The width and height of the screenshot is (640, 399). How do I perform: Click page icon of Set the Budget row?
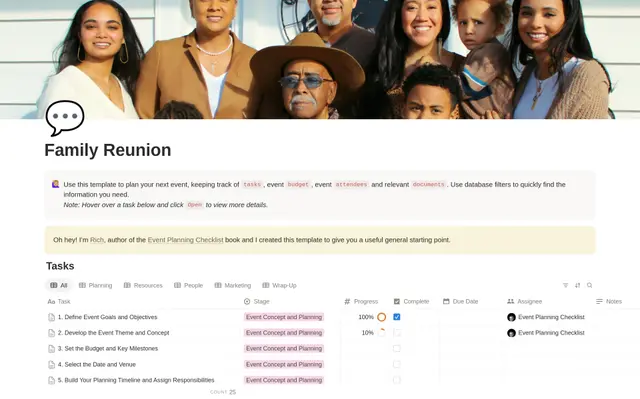coord(51,348)
